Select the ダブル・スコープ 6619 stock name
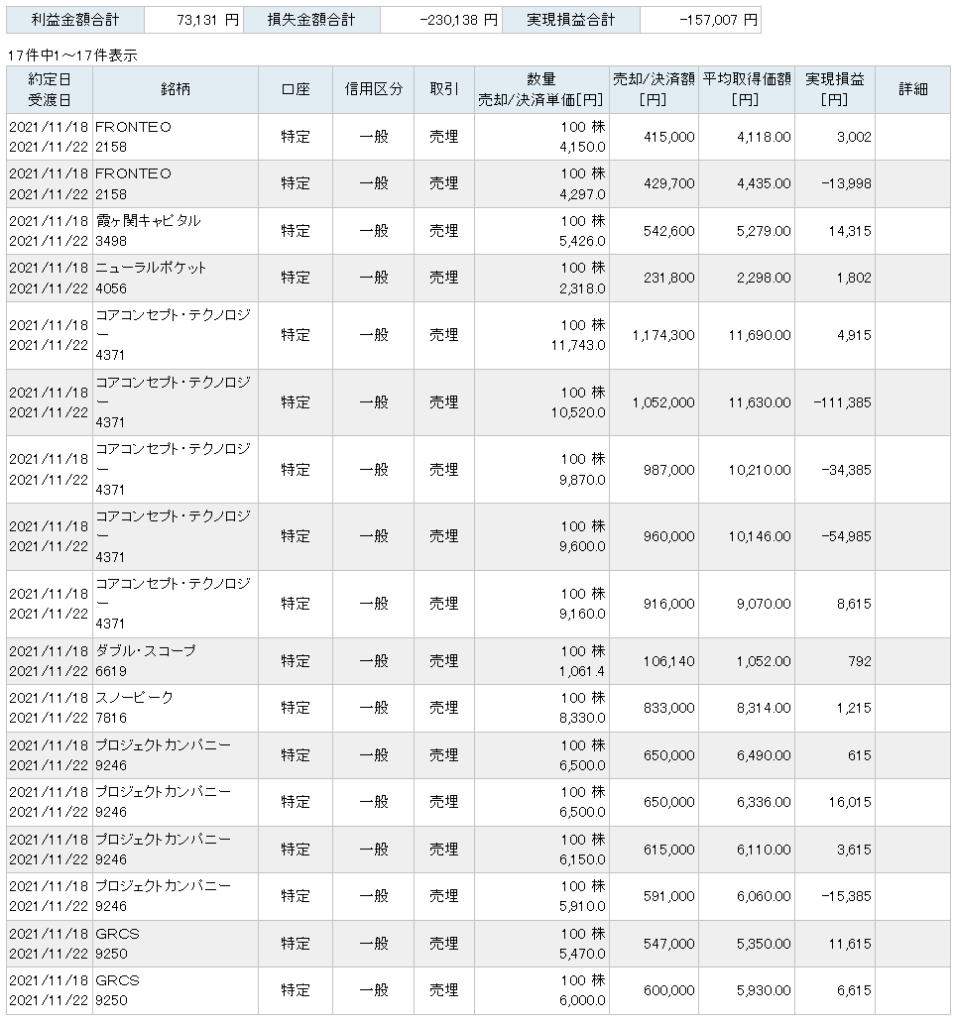The image size is (954, 1024). [146, 661]
